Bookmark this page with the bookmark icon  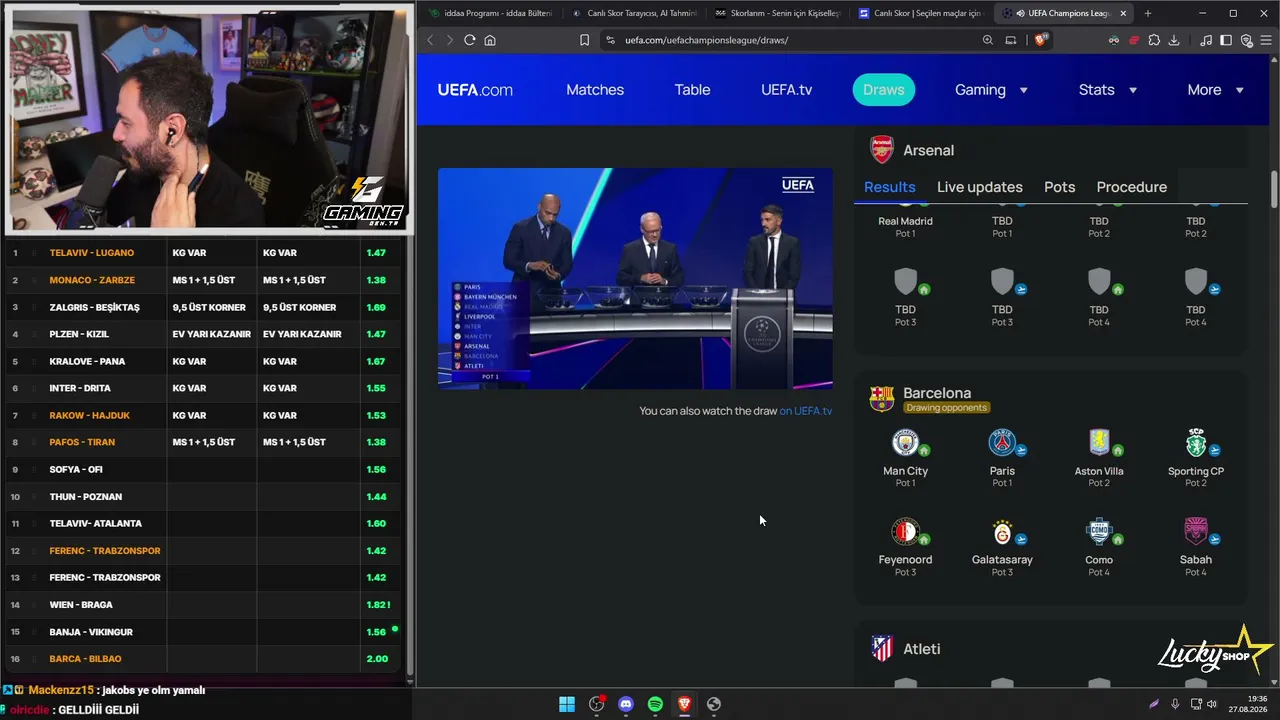pos(585,40)
